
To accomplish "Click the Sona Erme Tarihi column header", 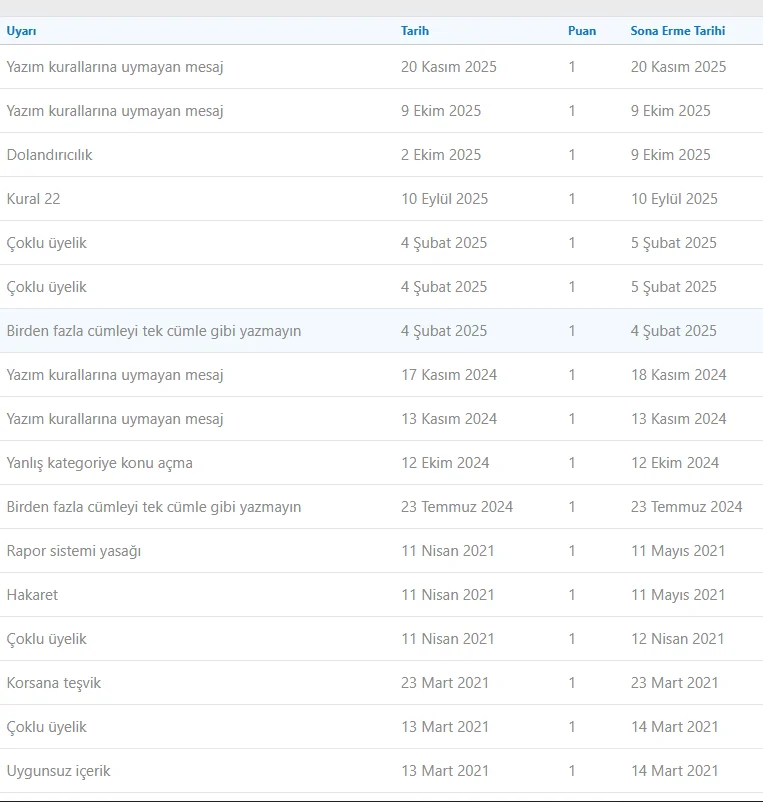I will coord(678,31).
